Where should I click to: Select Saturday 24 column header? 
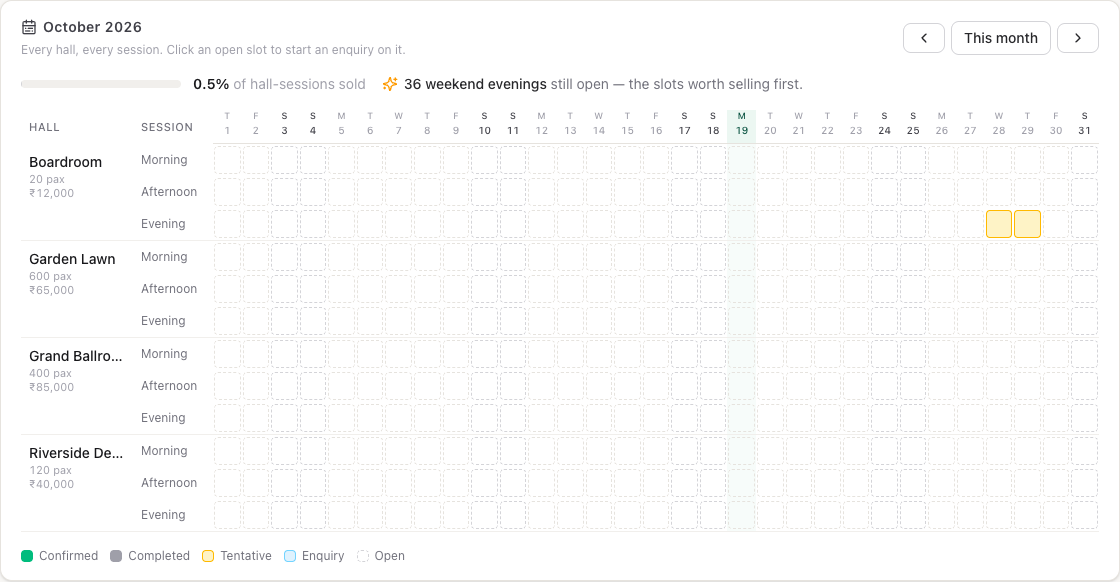884,124
